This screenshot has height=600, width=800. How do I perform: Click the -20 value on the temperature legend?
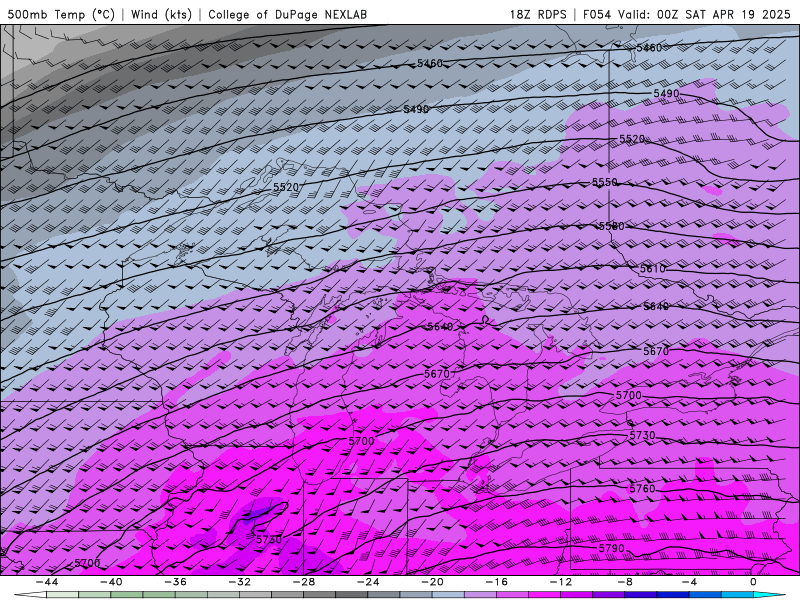pos(432,582)
